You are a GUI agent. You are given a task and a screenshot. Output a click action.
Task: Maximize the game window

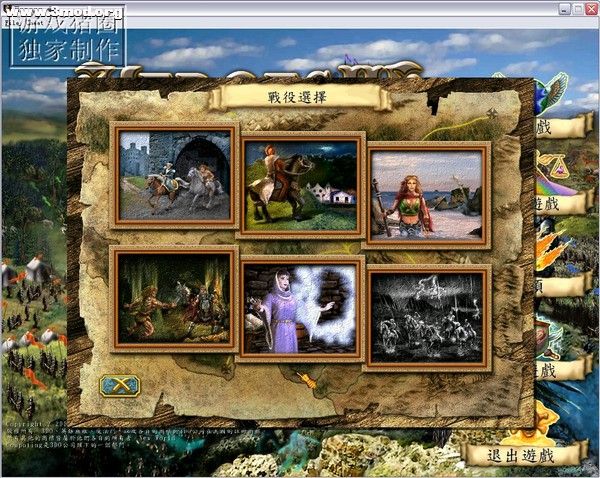coord(578,8)
